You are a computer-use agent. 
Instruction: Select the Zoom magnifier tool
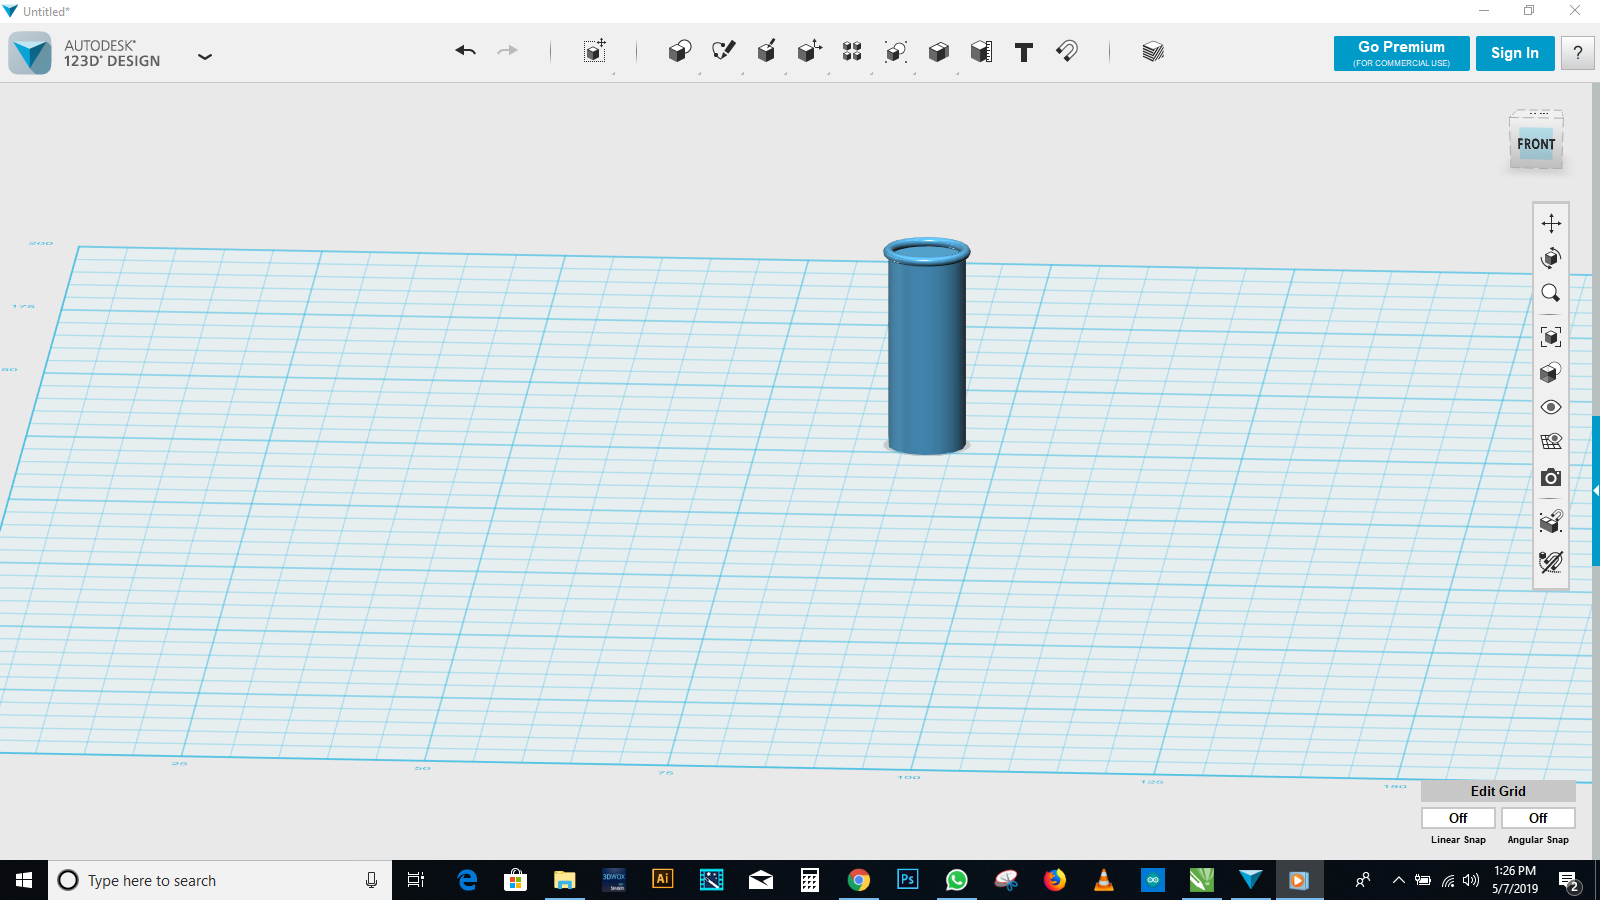pyautogui.click(x=1551, y=293)
